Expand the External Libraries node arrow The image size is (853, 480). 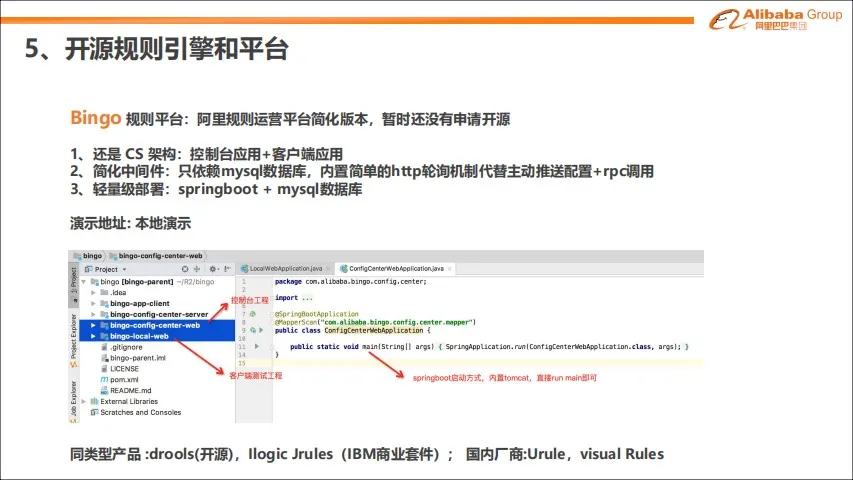(84, 401)
